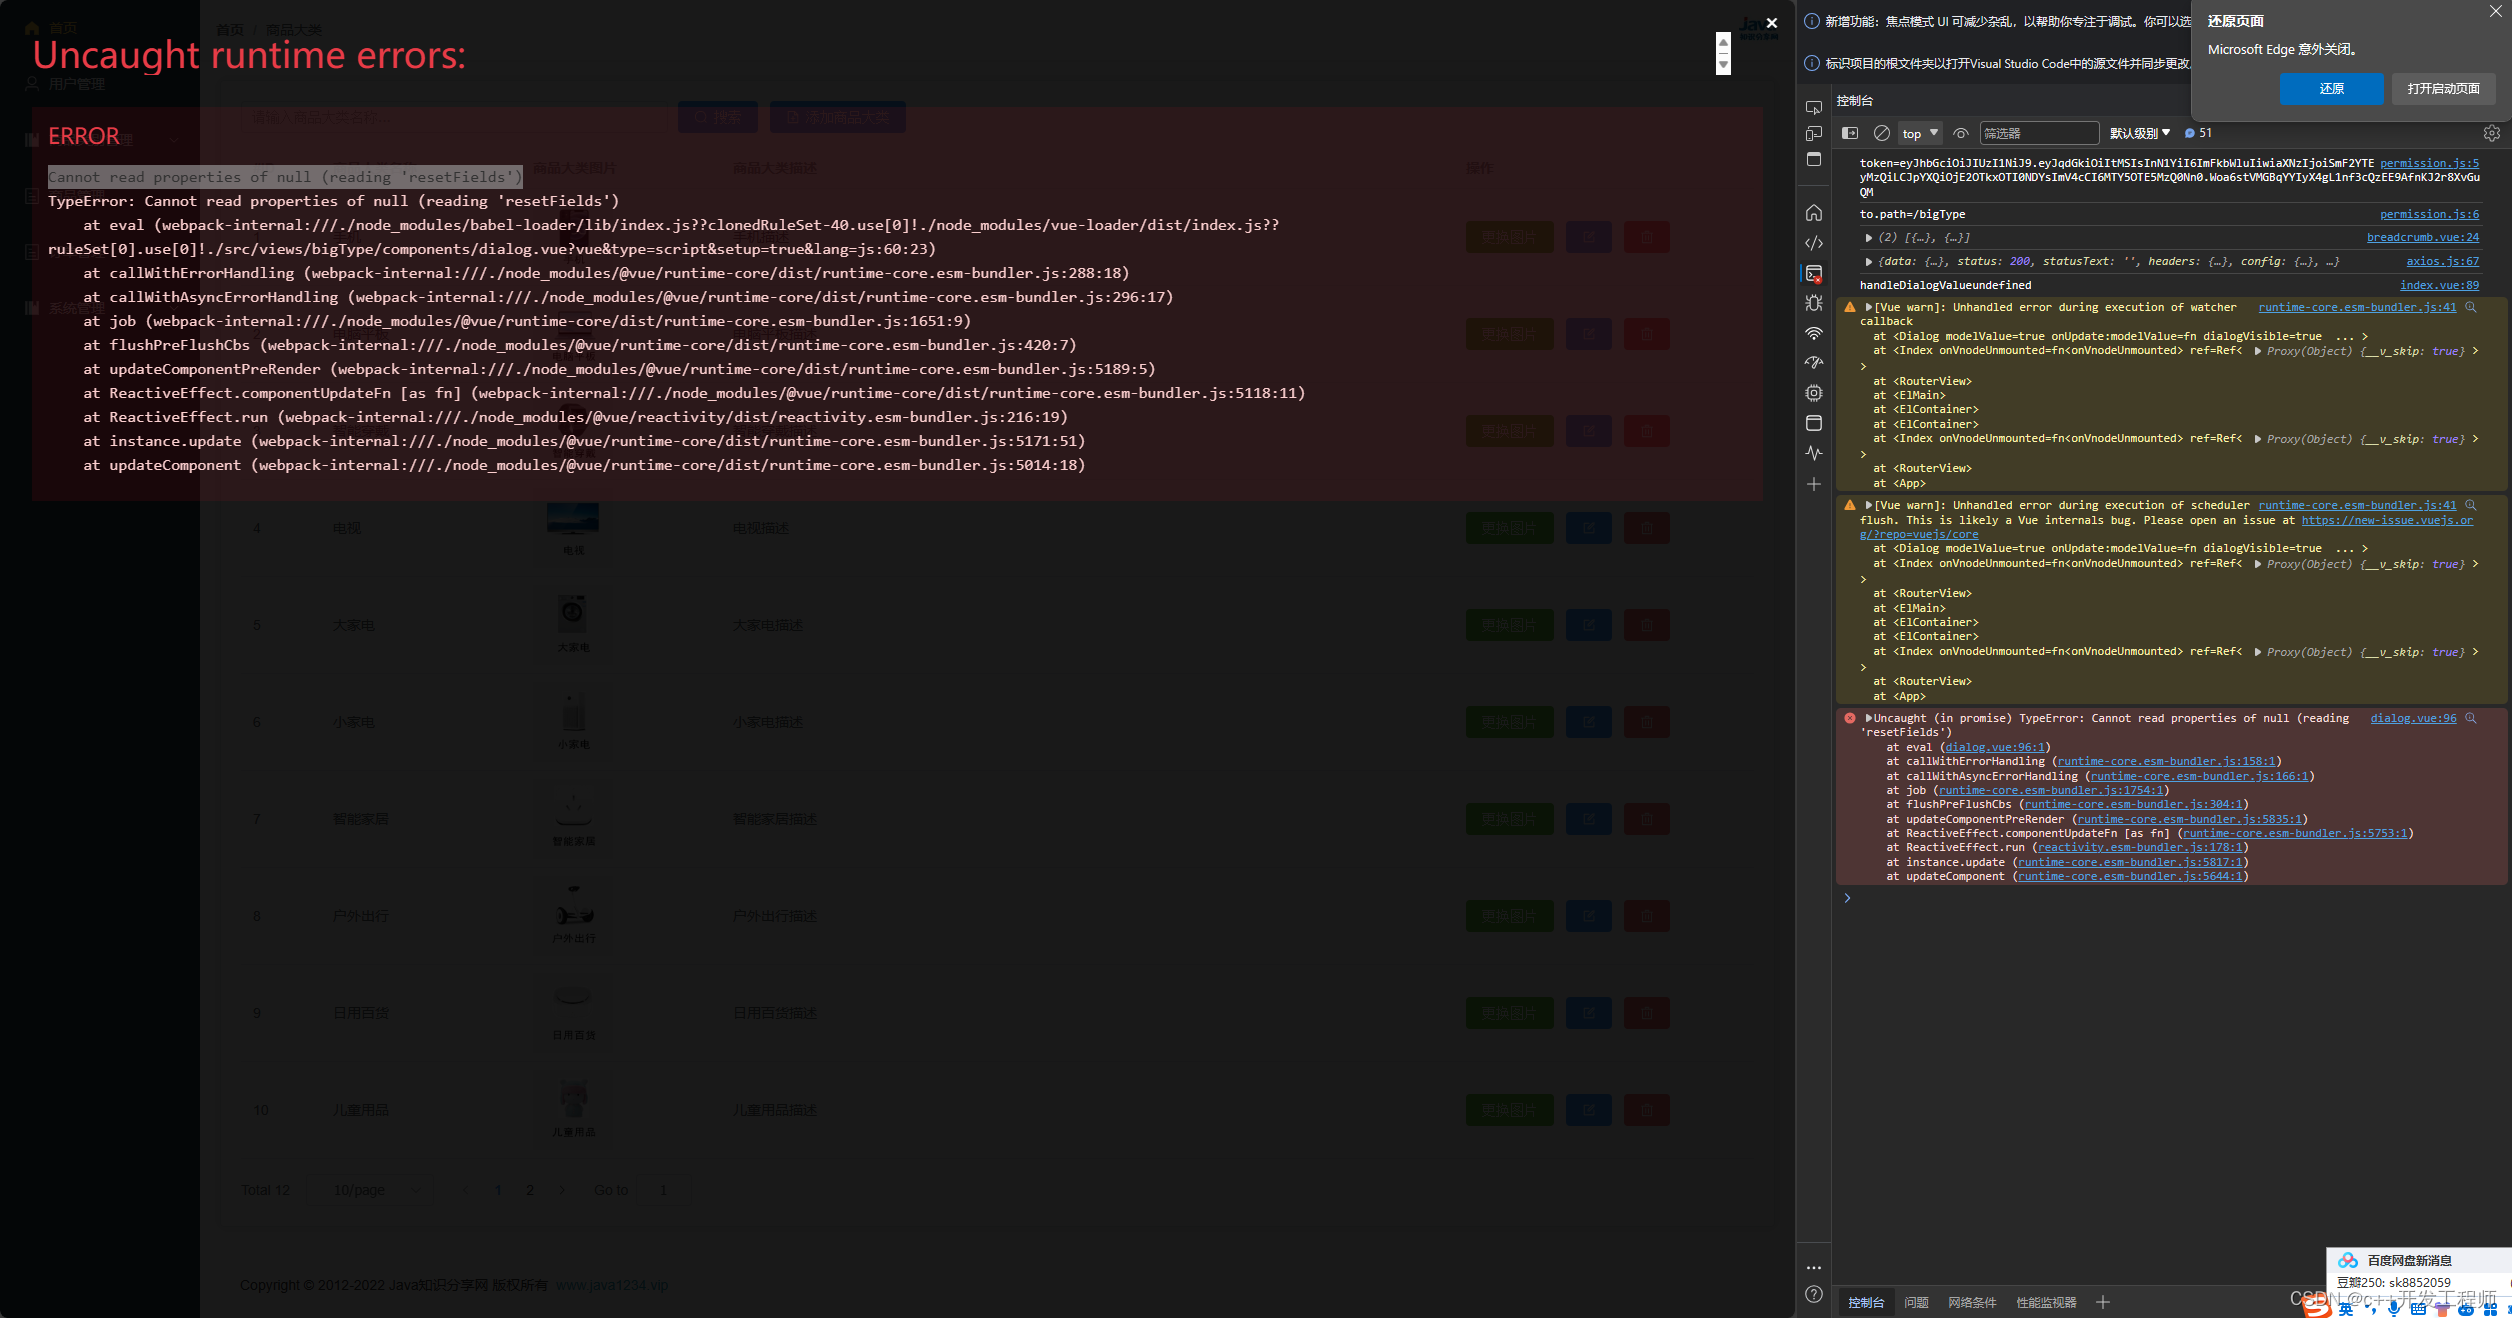The image size is (2512, 1318).
Task: Expand the (2) [{…}, {…}] array entry
Action: (x=1868, y=238)
